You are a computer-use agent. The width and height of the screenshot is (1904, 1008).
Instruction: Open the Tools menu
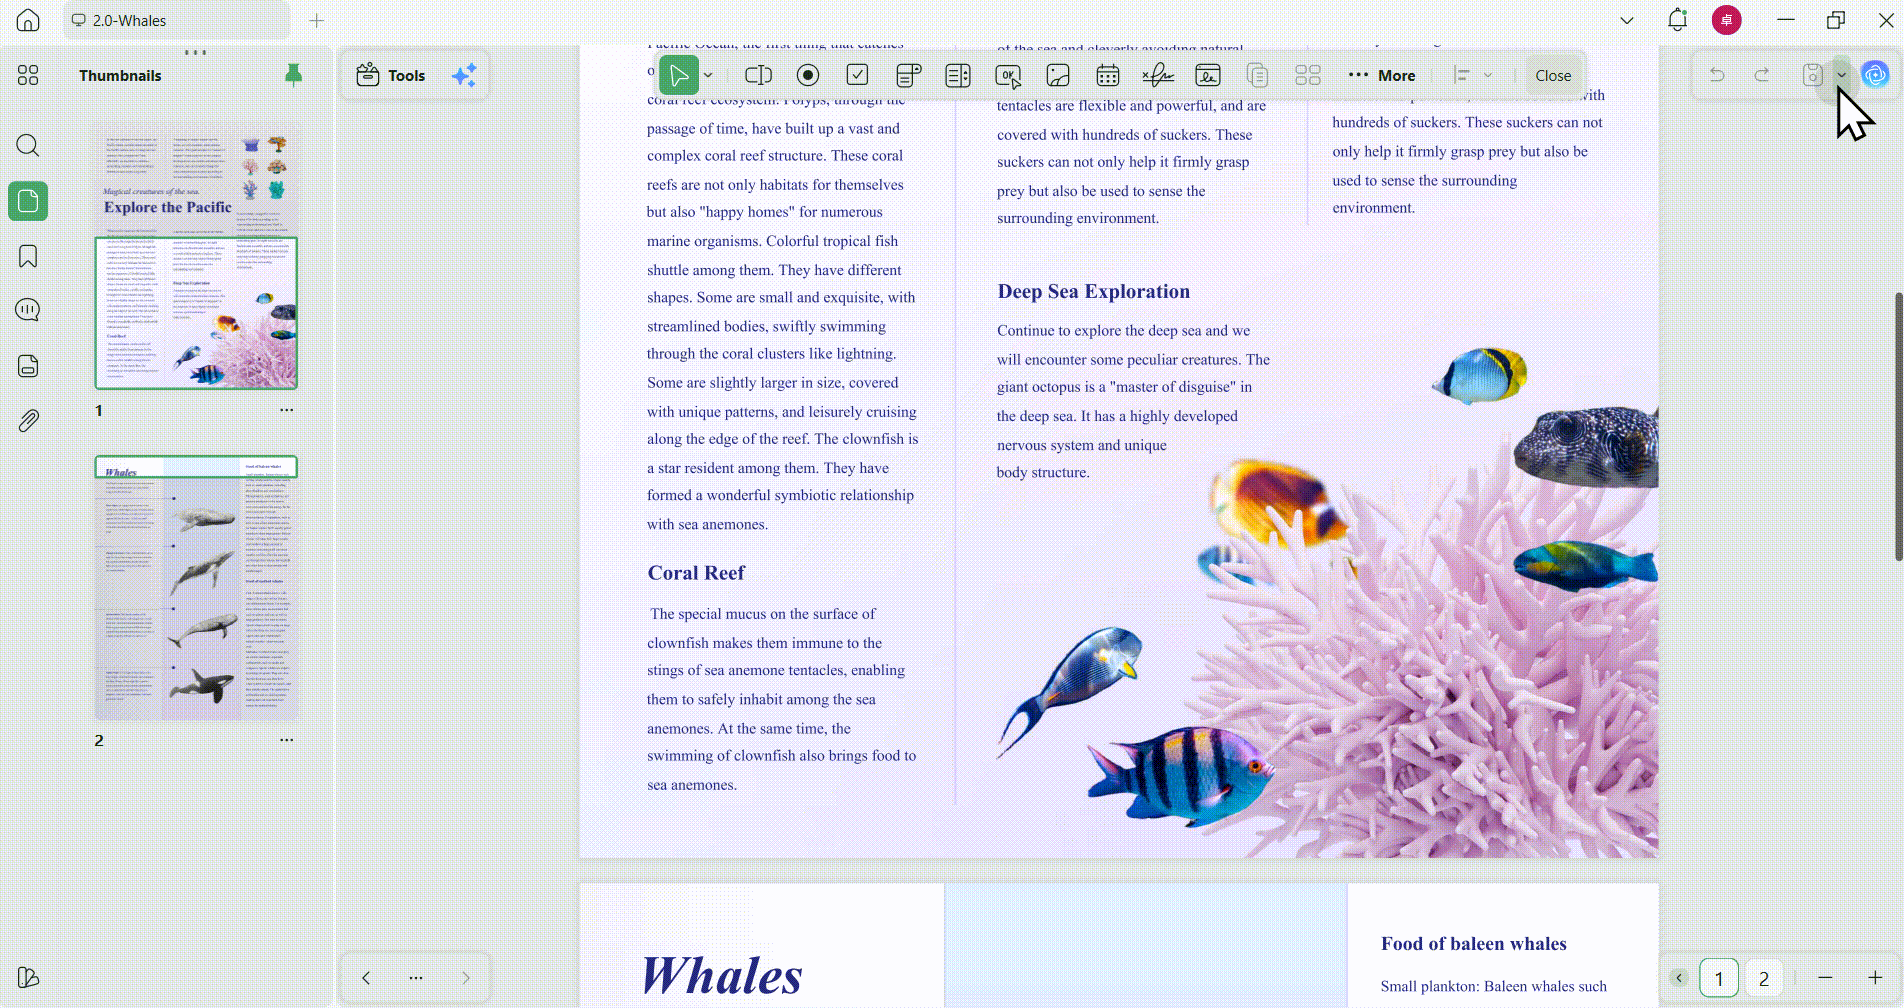tap(391, 75)
